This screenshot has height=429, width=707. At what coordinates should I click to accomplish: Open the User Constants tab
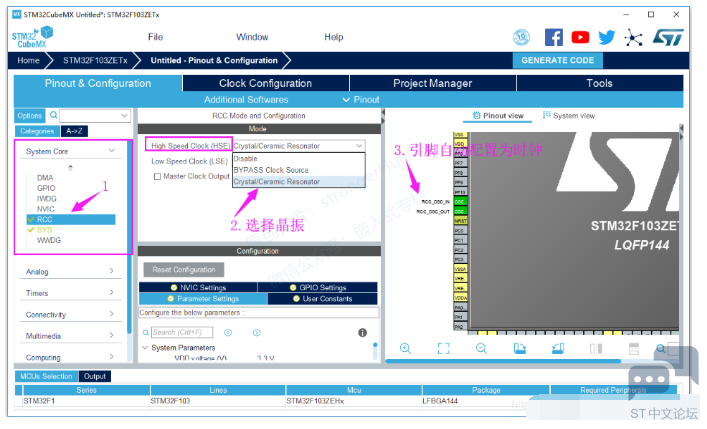322,299
